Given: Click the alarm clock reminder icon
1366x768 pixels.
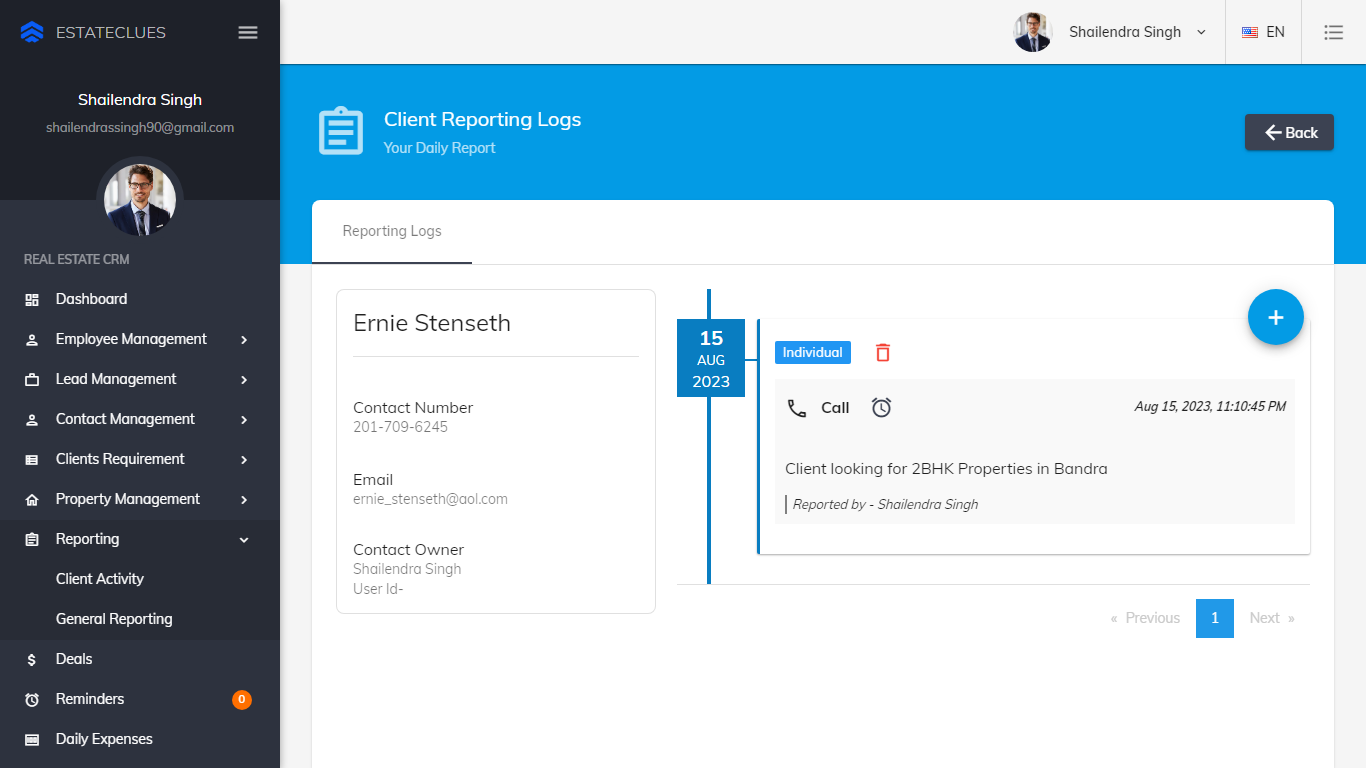Looking at the screenshot, I should (881, 407).
